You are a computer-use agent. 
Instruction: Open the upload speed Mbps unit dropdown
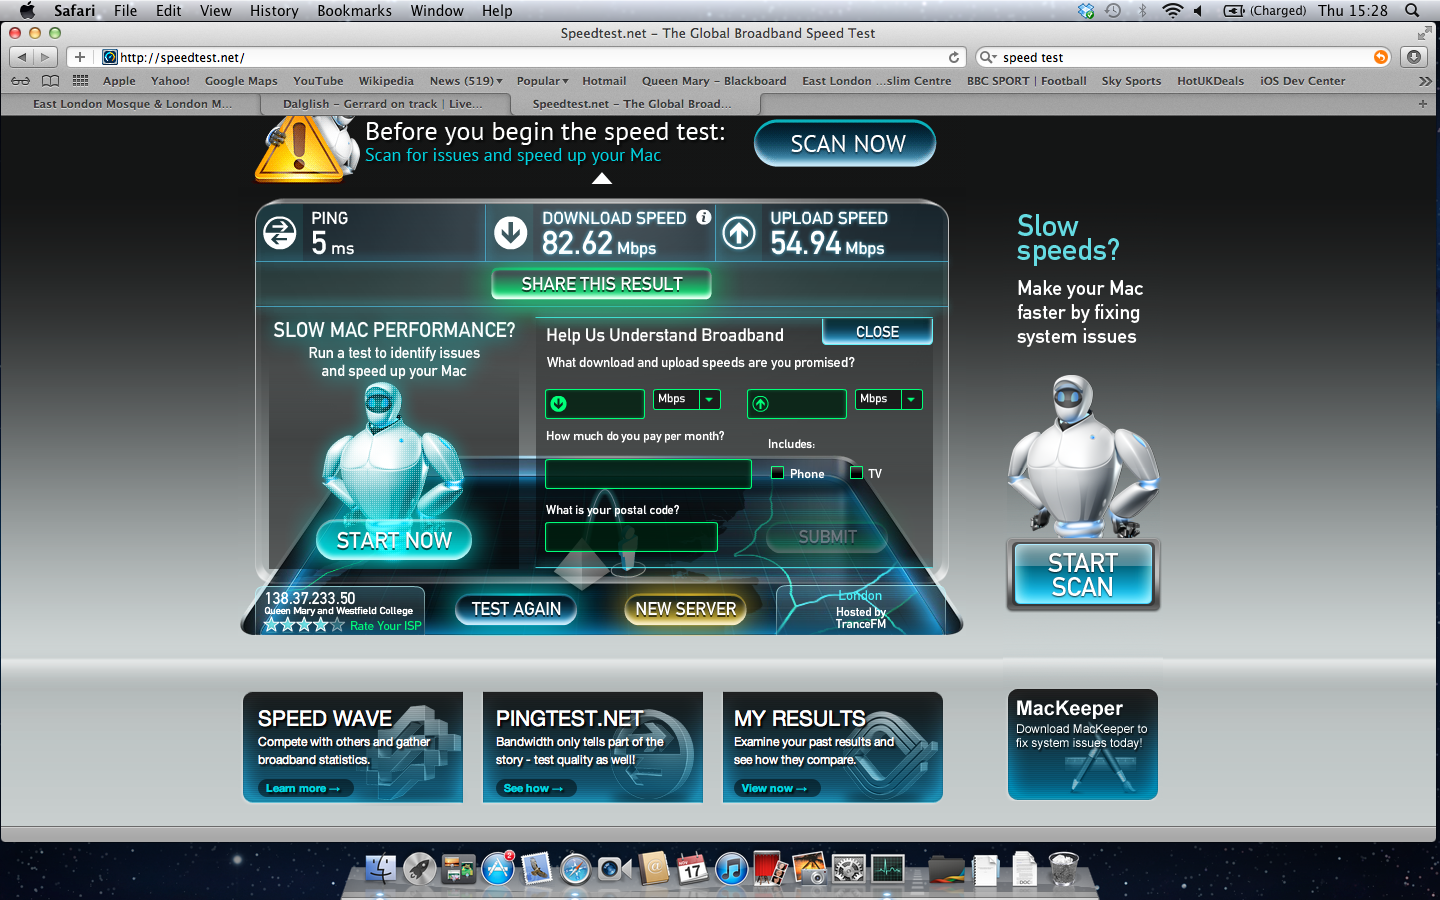coord(912,399)
